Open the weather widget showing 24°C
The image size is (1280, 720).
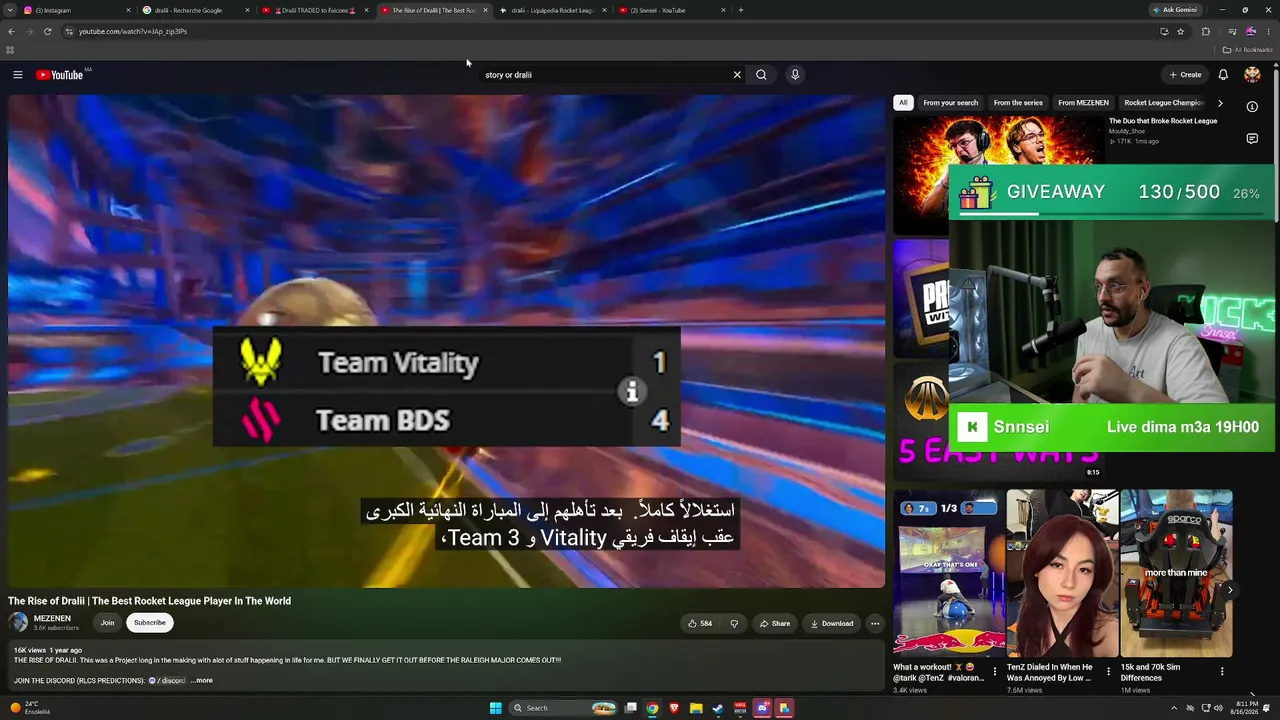[x=30, y=708]
